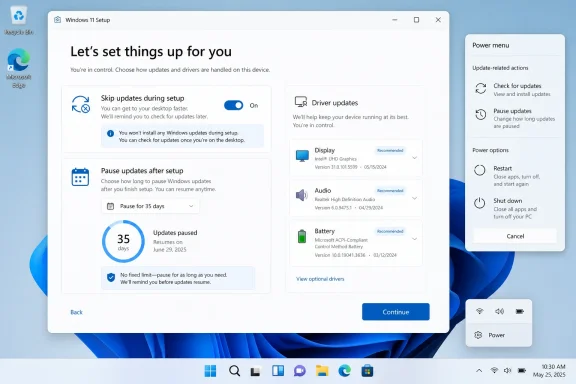Expand the Battery driver entry
The width and height of the screenshot is (576, 384).
click(414, 239)
